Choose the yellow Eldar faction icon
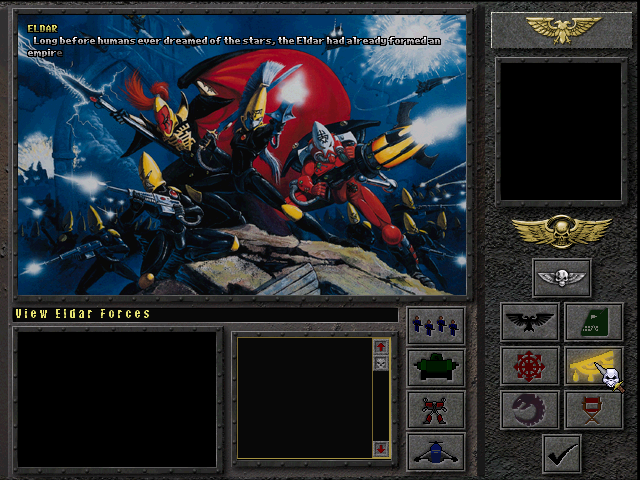640x480 pixels. 594,366
